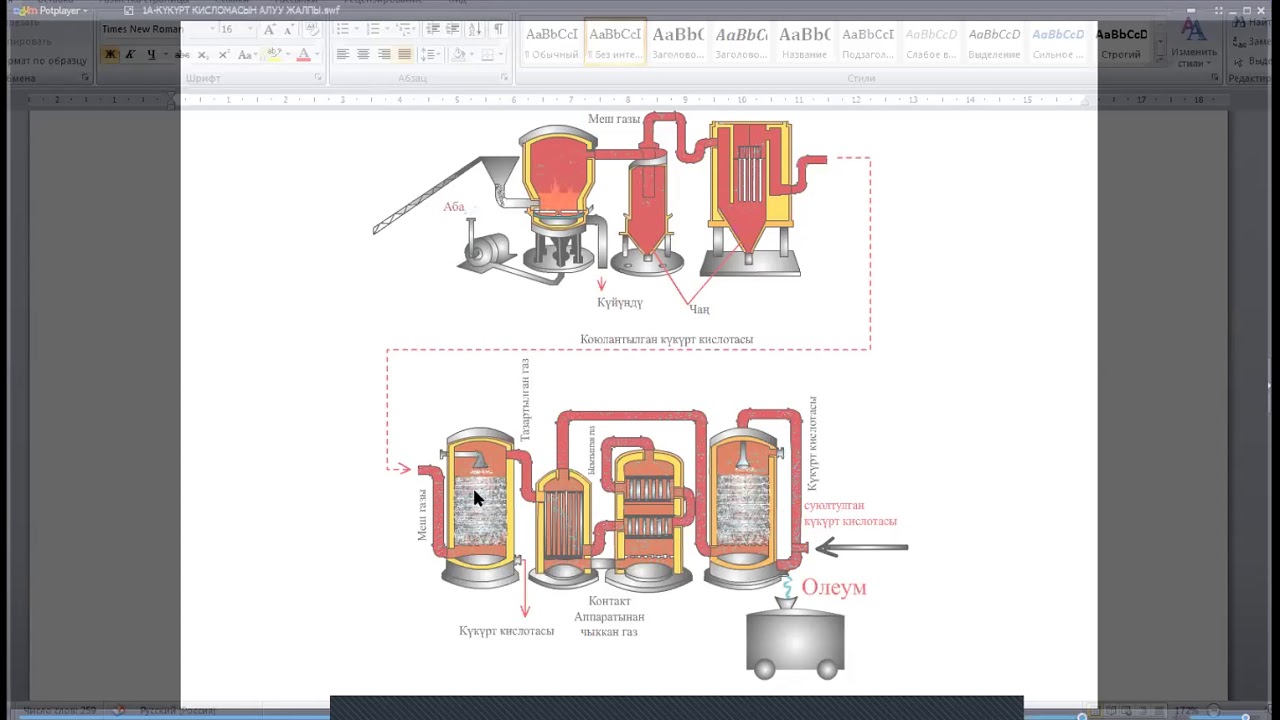The width and height of the screenshot is (1280, 720).
Task: Toggle bold (Ж) formatting
Action: coord(111,54)
